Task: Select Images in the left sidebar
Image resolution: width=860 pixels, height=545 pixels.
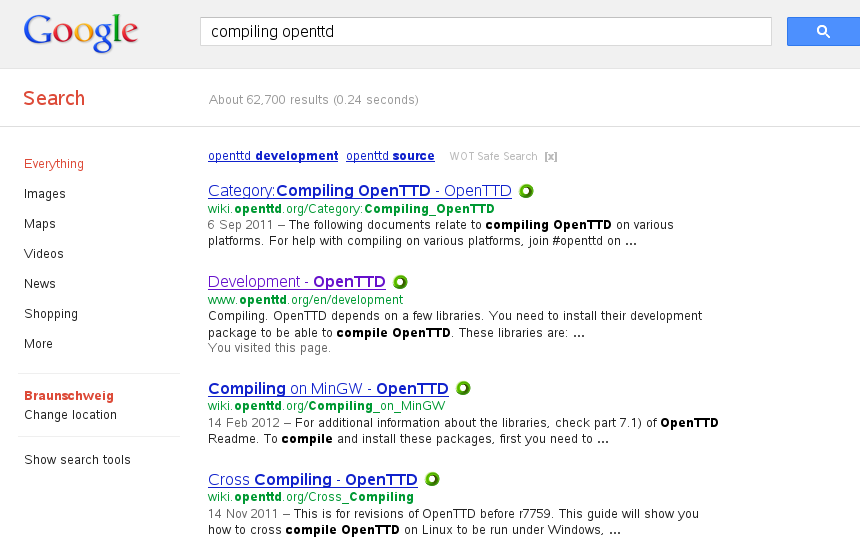Action: (x=45, y=194)
